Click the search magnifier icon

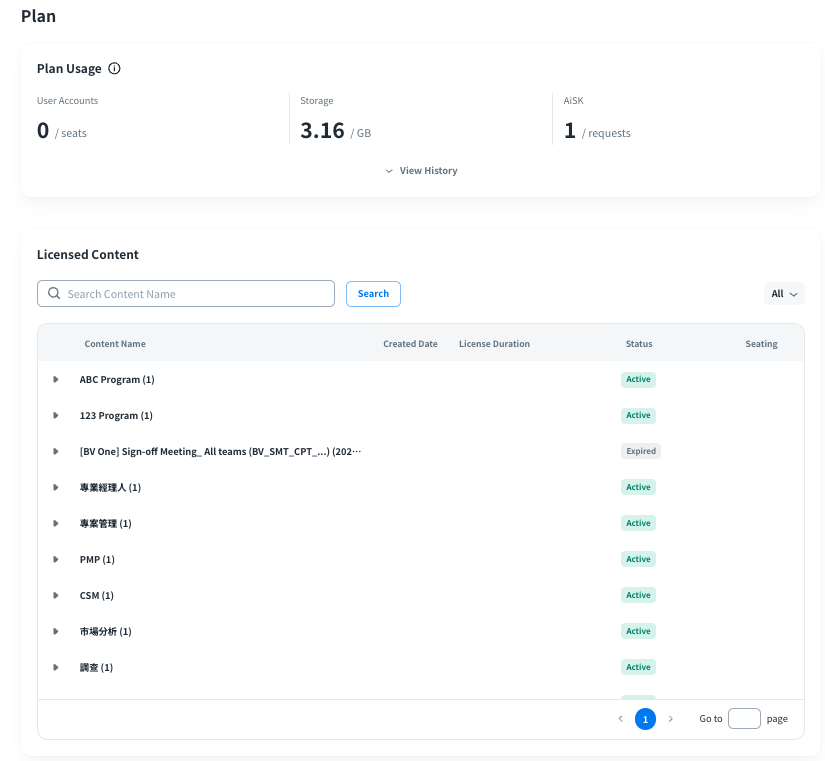(53, 294)
